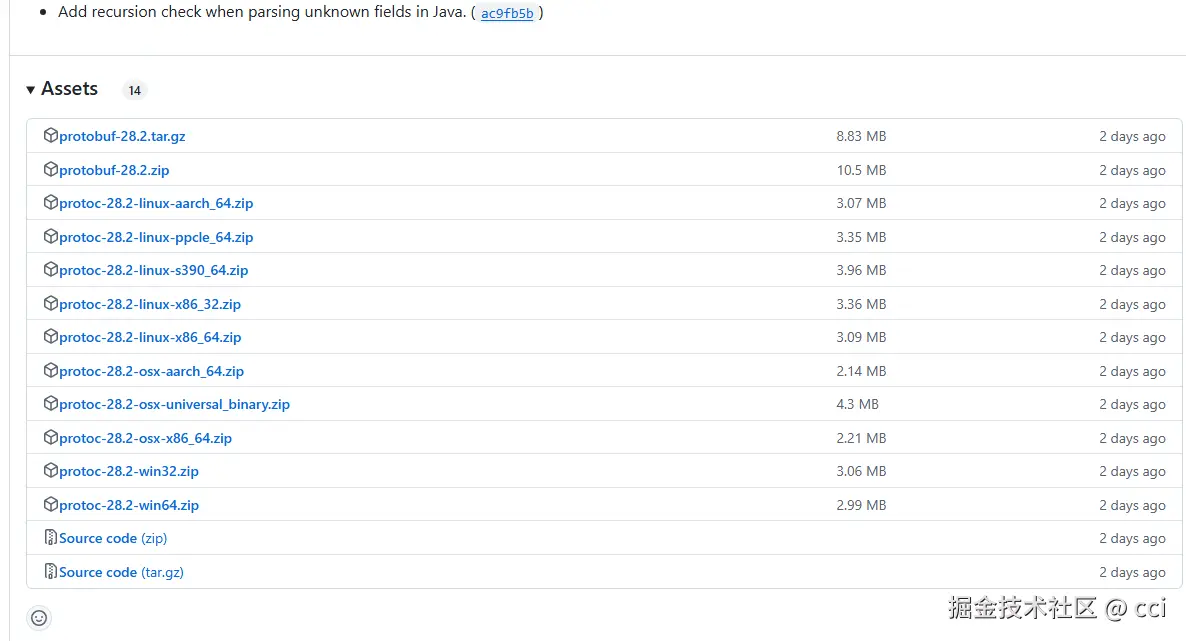Screen dimensions: 1186x641
Task: Open the emoji reaction smiley button
Action: click(x=39, y=618)
